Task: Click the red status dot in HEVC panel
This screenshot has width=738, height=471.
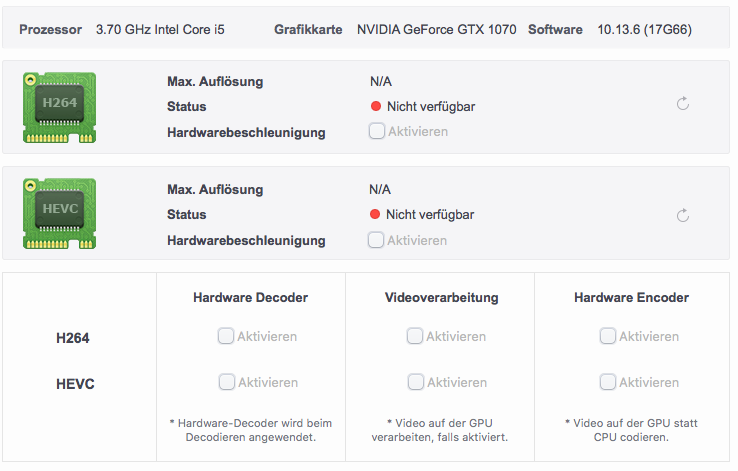Action: [x=376, y=214]
